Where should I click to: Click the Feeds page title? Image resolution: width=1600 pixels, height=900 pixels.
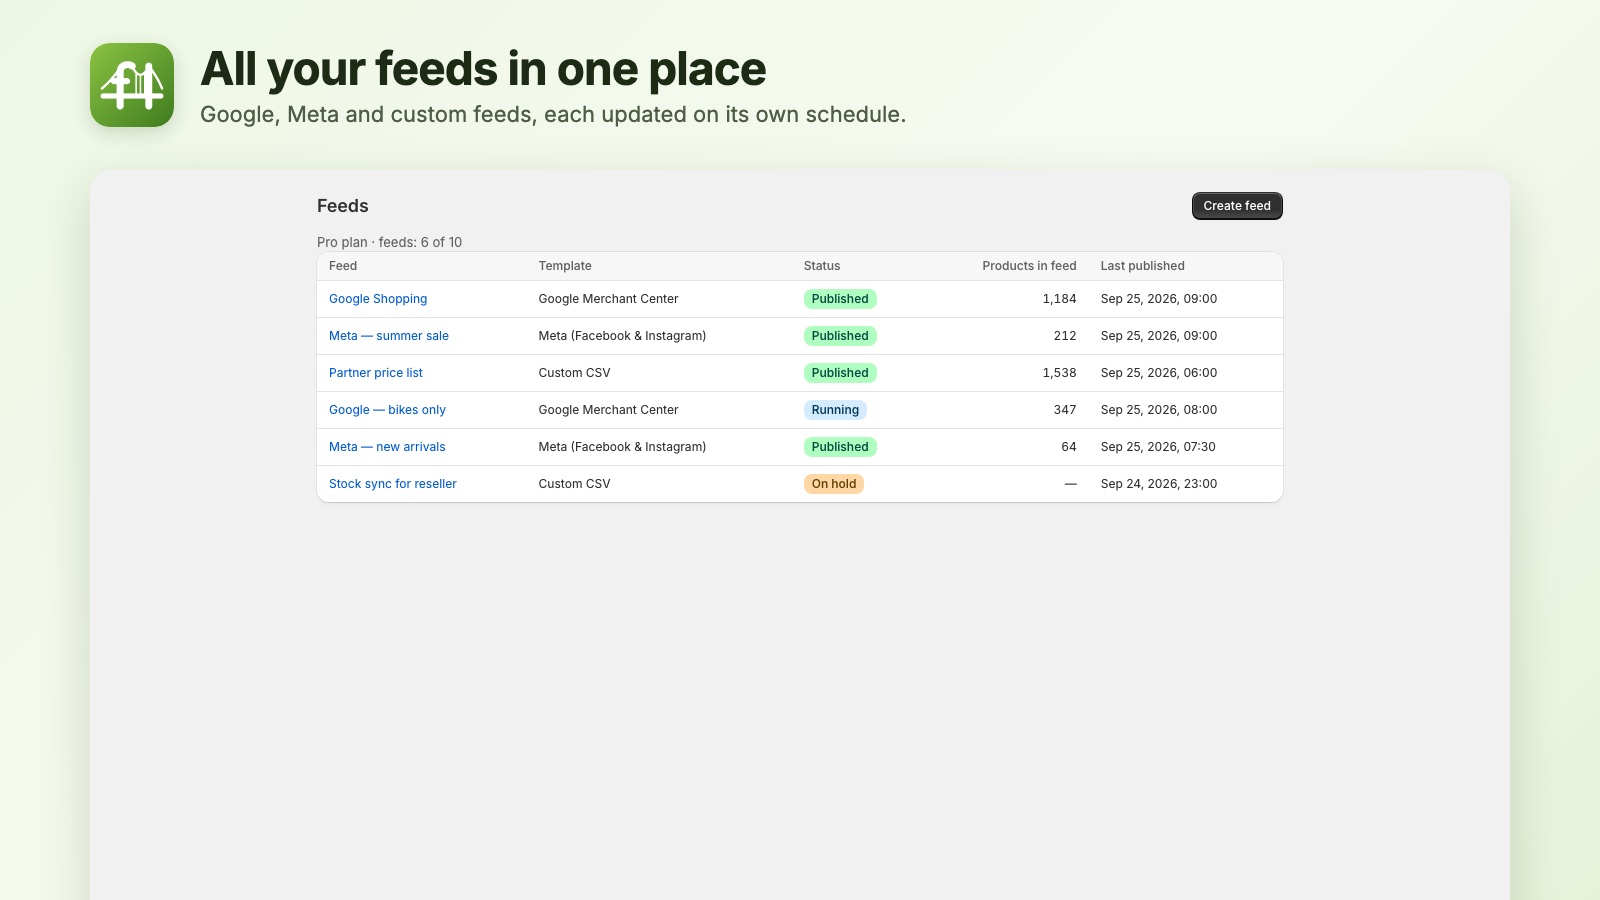343,206
